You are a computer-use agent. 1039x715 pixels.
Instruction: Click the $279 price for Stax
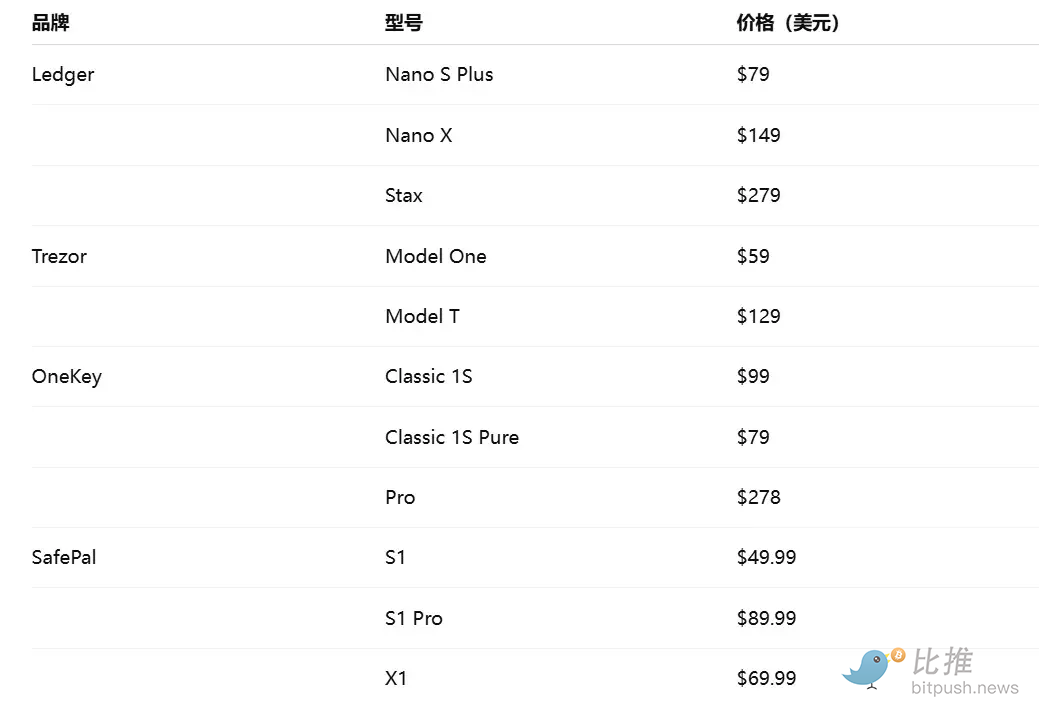[758, 196]
